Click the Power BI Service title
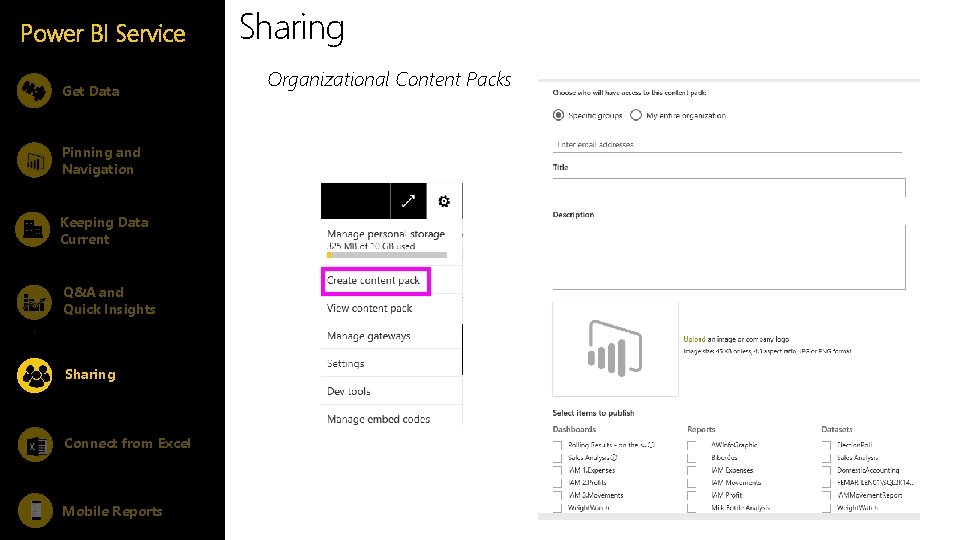Viewport: 960px width, 540px height. tap(103, 33)
